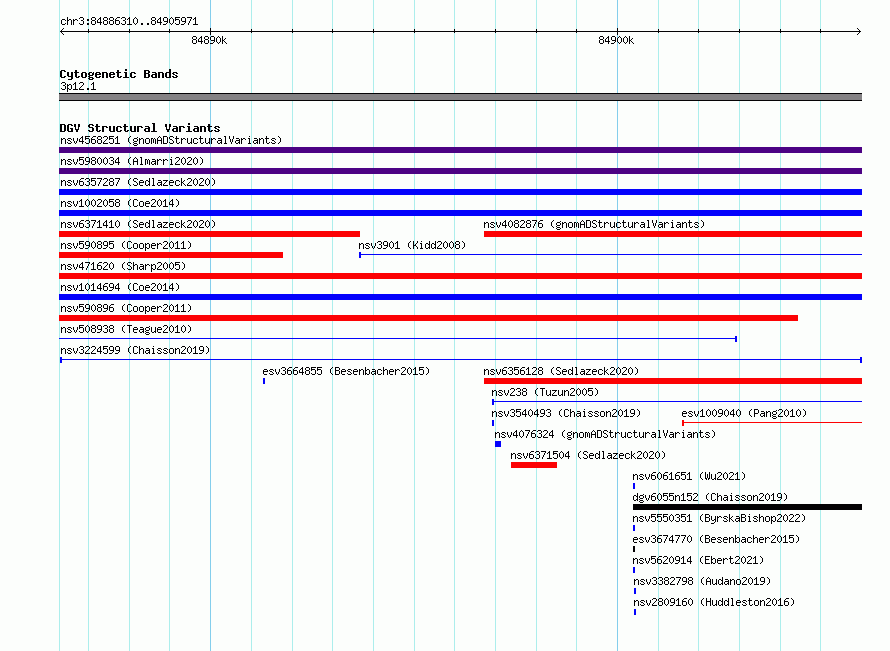Select the nsv5550351 (ByrskaBishop2022) label
The width and height of the screenshot is (890, 651).
click(719, 518)
